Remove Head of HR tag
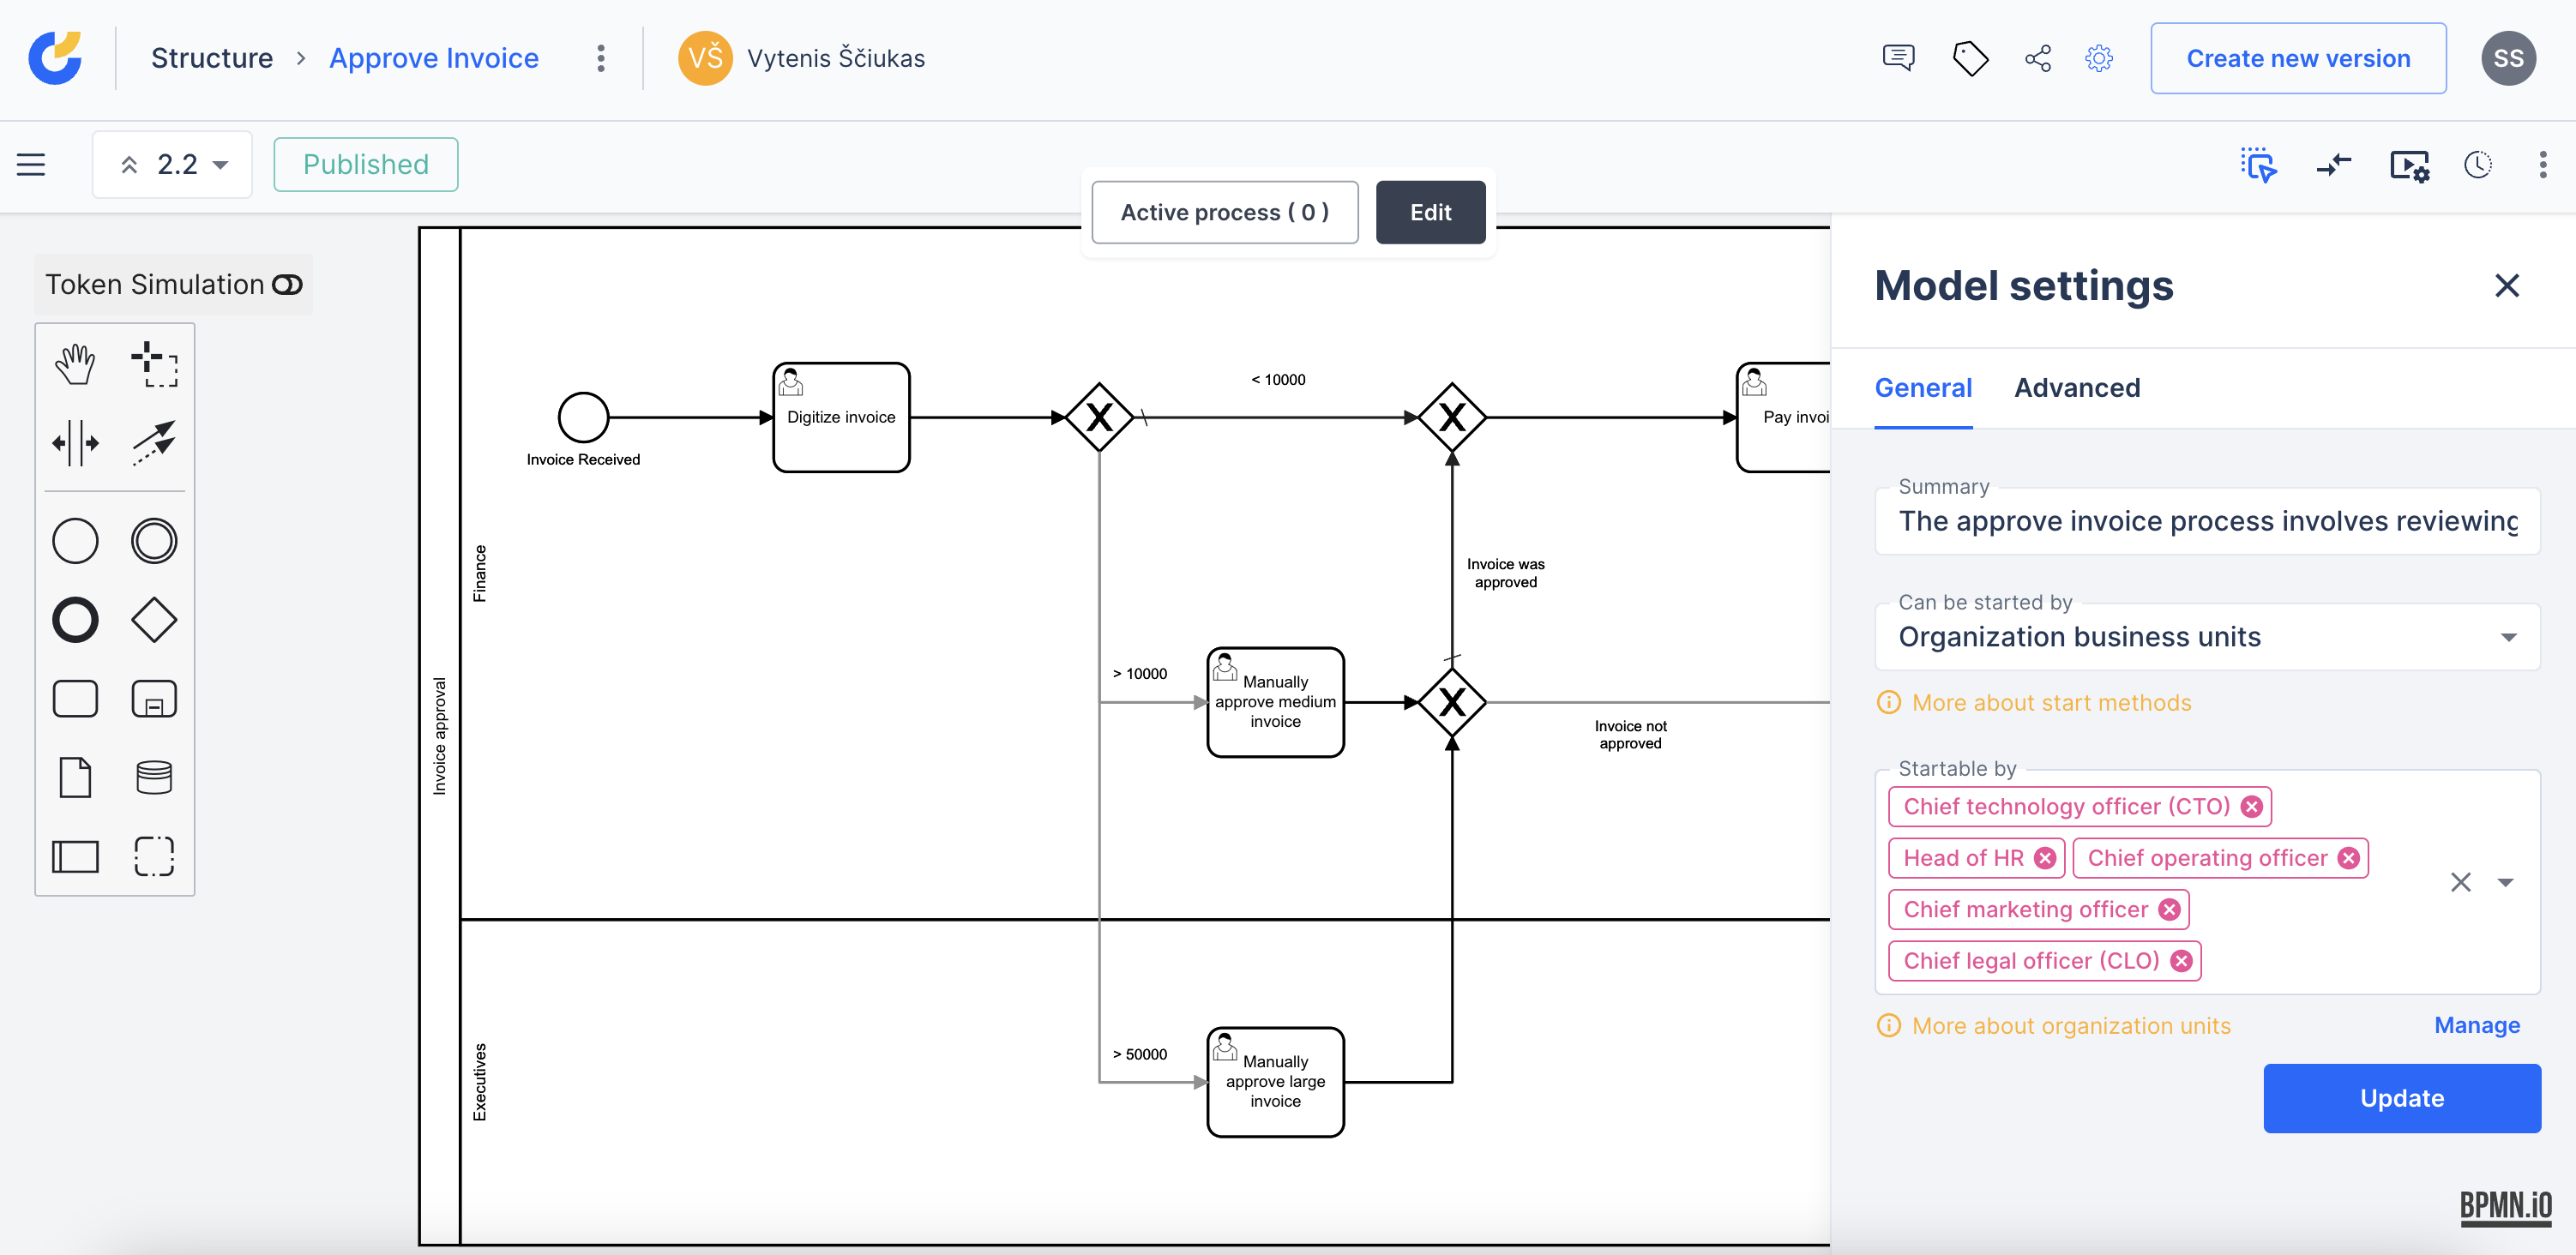 [x=2045, y=858]
